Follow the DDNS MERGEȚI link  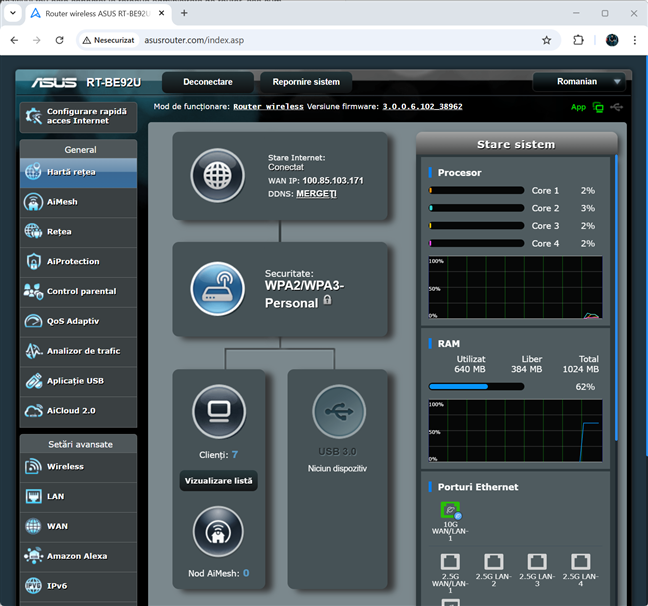point(316,194)
